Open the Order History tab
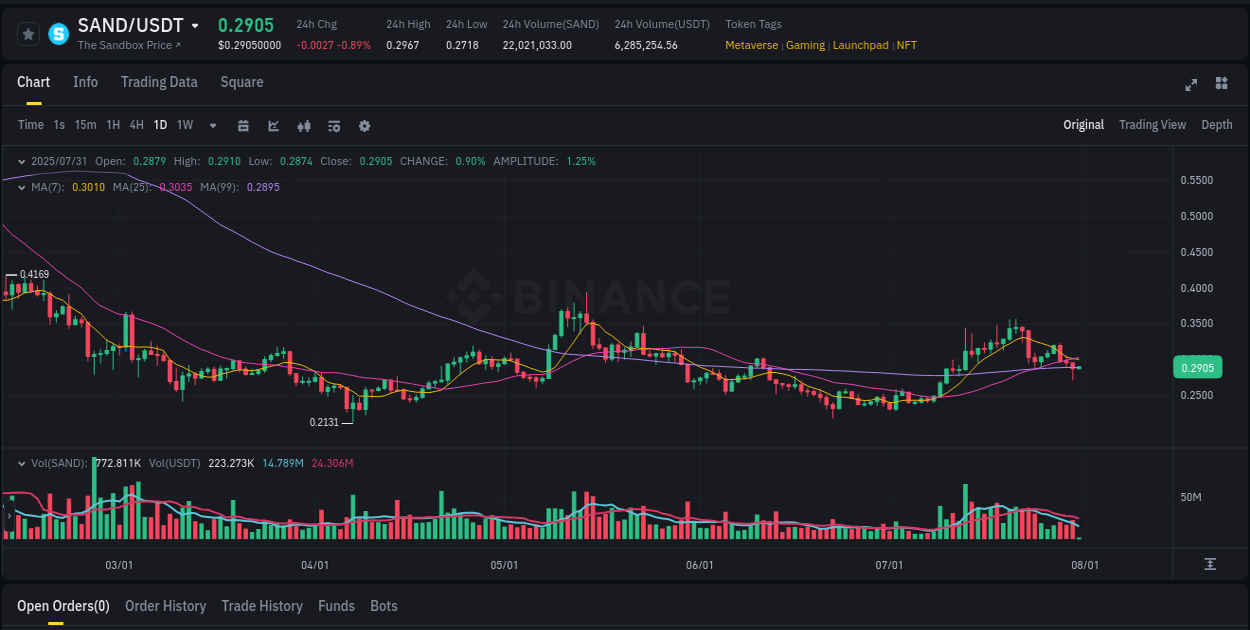The height and width of the screenshot is (630, 1250). (x=165, y=605)
